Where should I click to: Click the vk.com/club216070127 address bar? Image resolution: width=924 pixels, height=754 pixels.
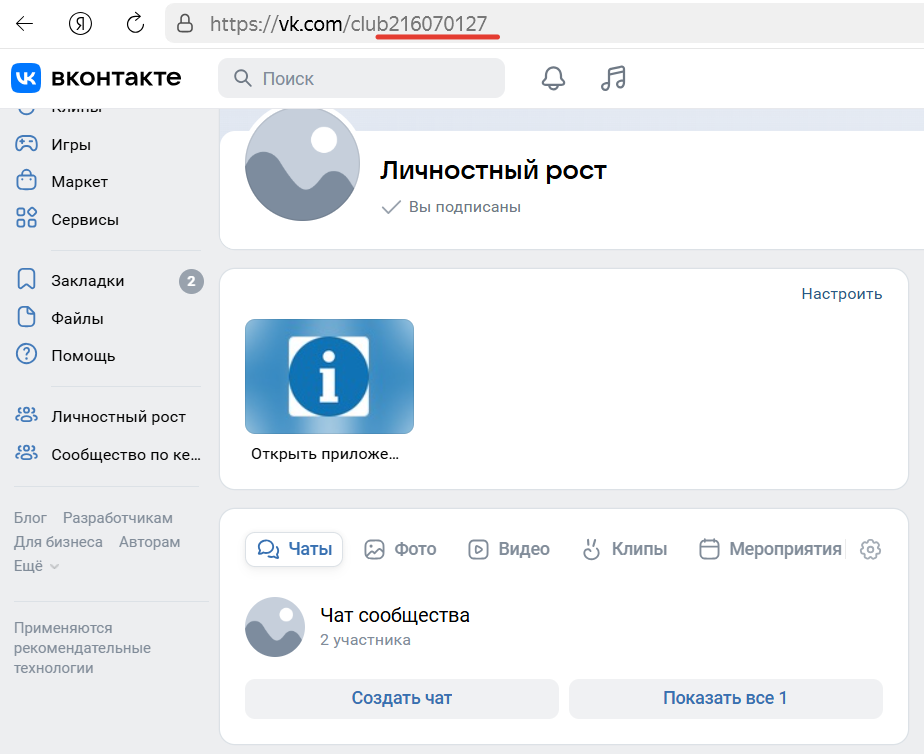pyautogui.click(x=544, y=24)
